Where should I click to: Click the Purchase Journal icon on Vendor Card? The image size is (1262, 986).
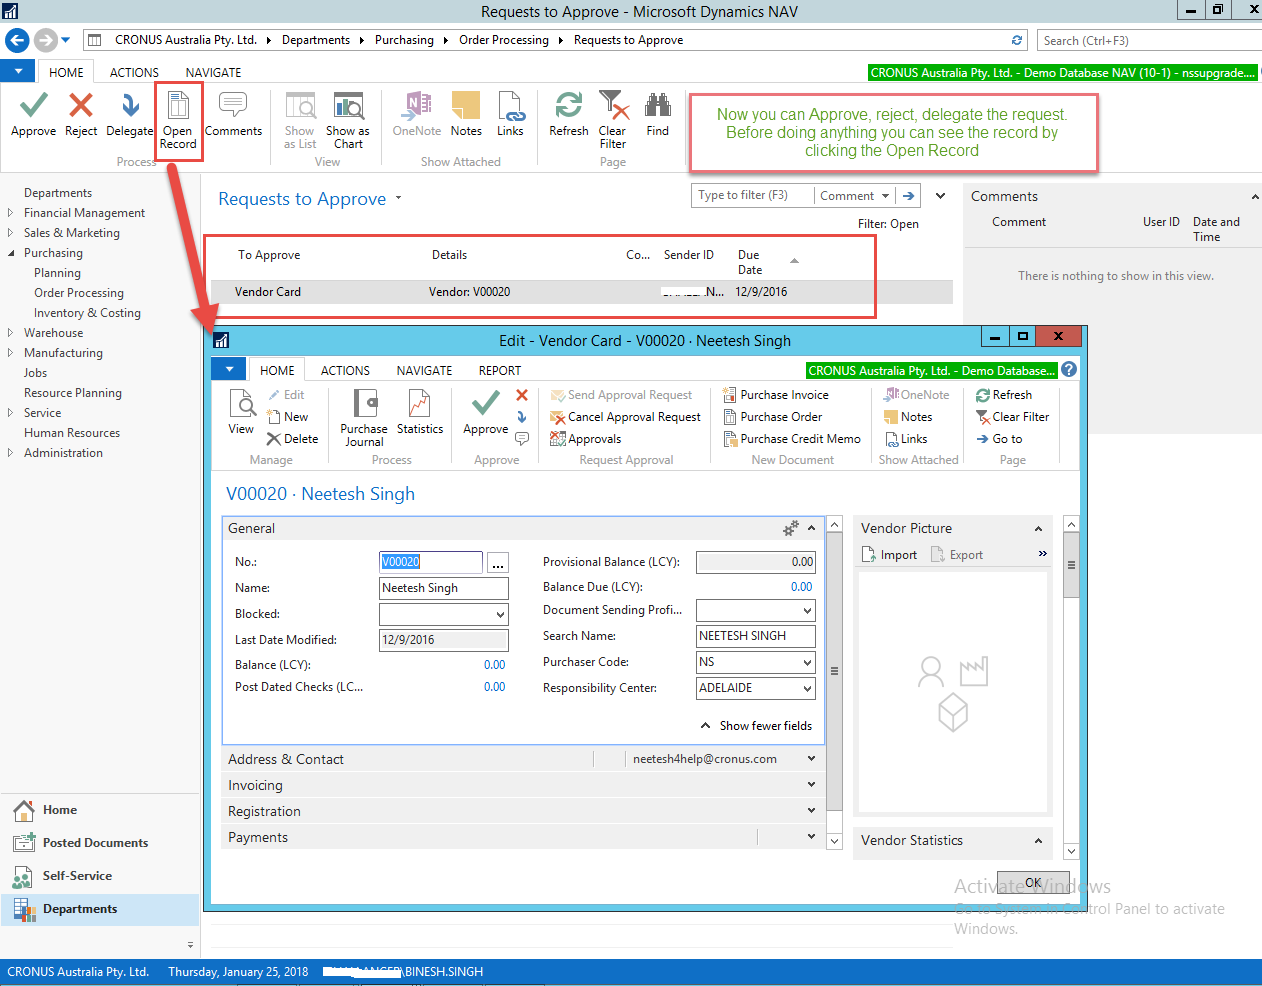pos(363,417)
